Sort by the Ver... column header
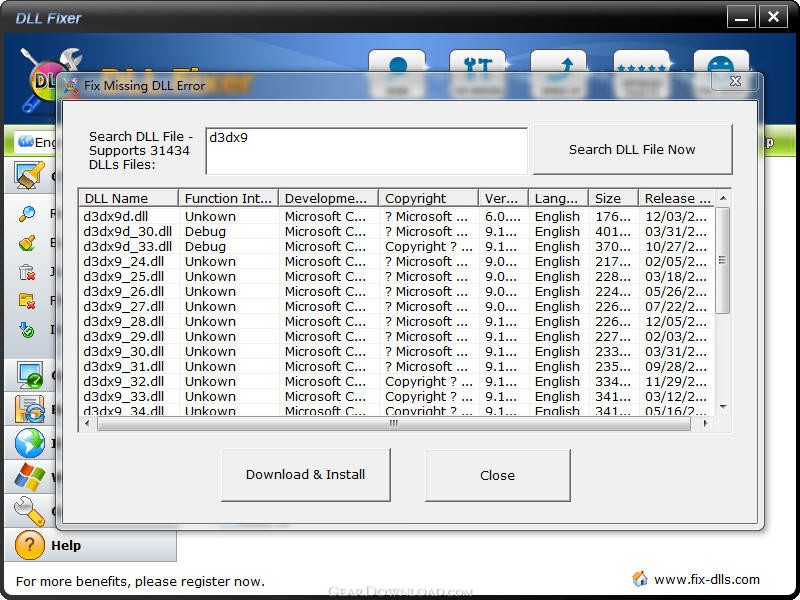Image resolution: width=800 pixels, height=600 pixels. (x=503, y=198)
